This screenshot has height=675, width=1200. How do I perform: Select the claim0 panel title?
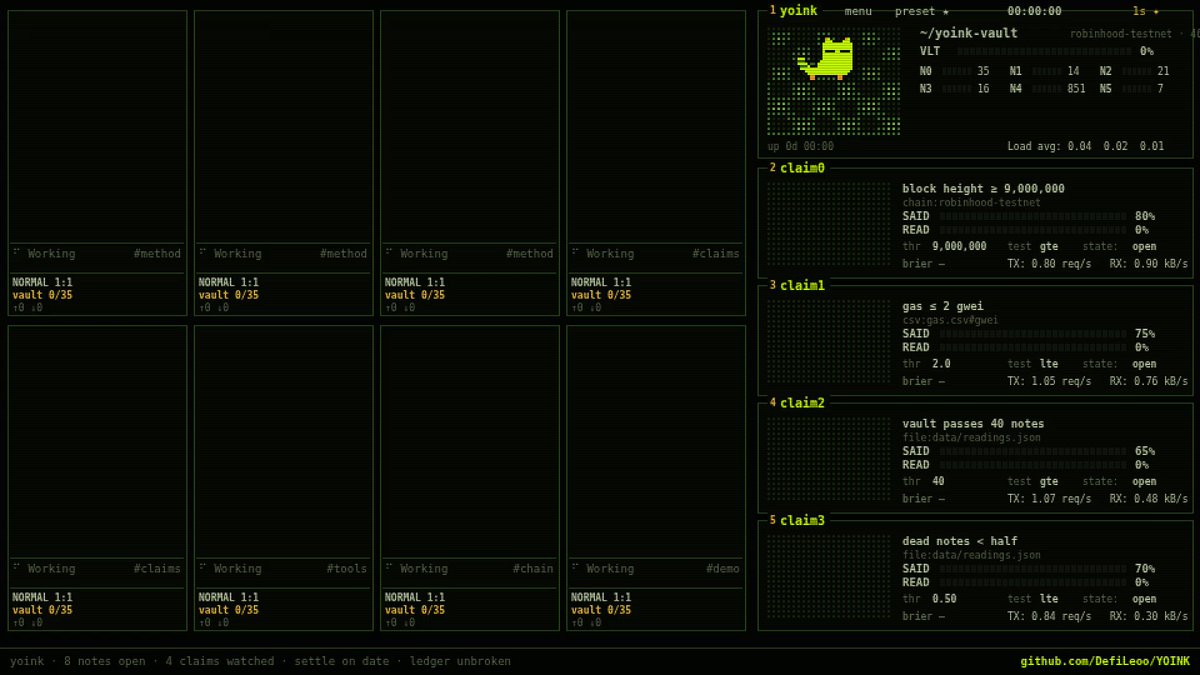[802, 168]
